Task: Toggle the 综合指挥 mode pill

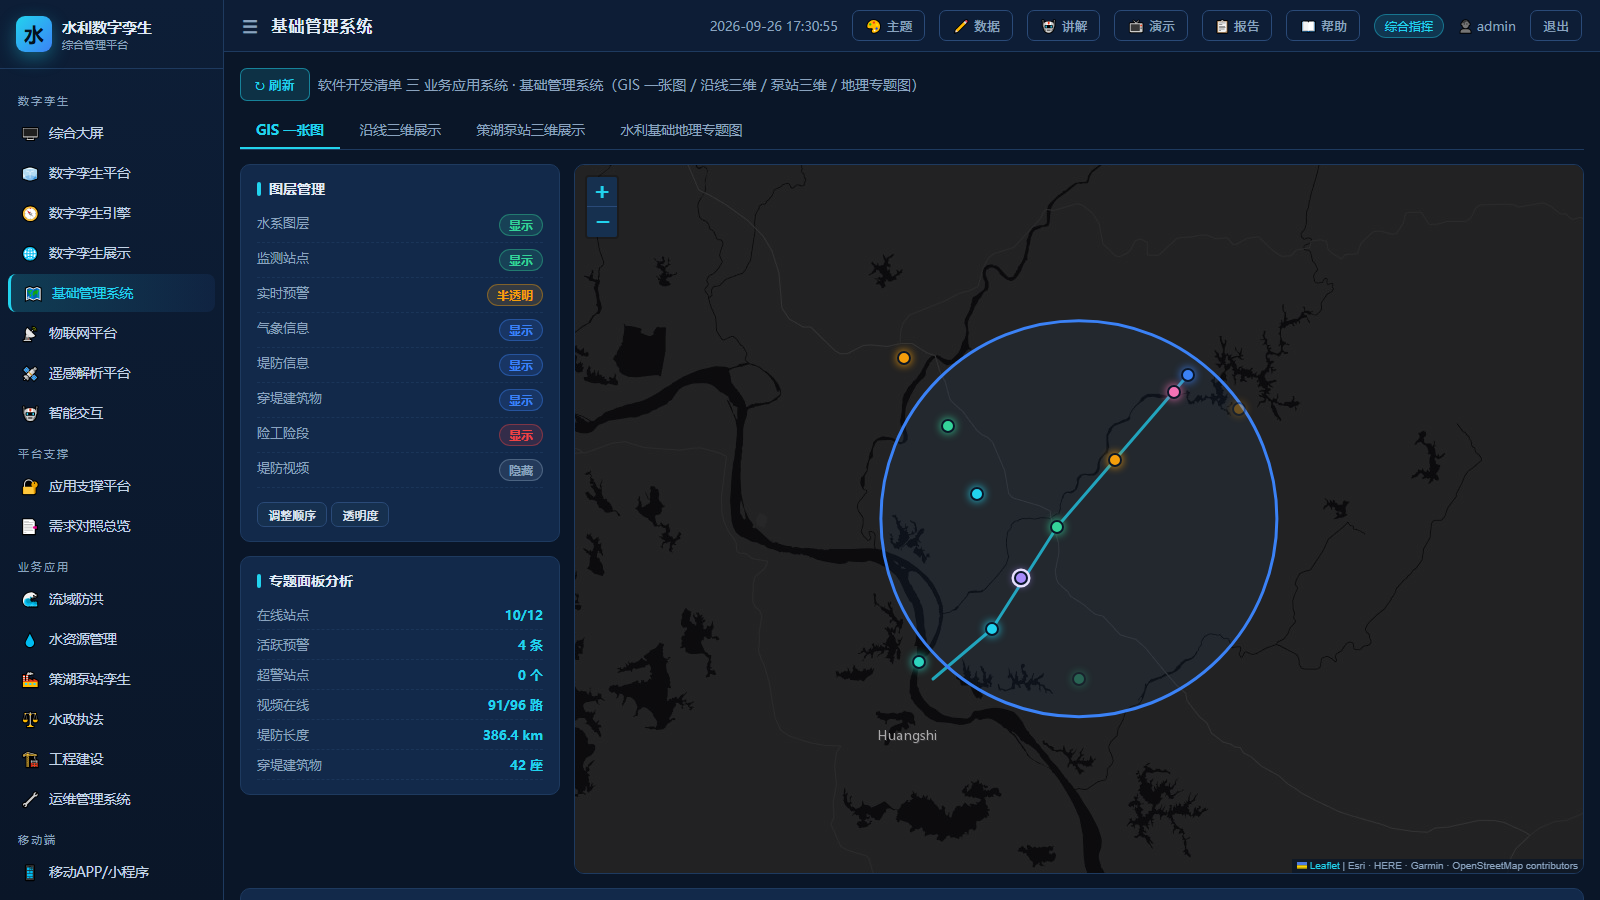Action: click(1409, 26)
